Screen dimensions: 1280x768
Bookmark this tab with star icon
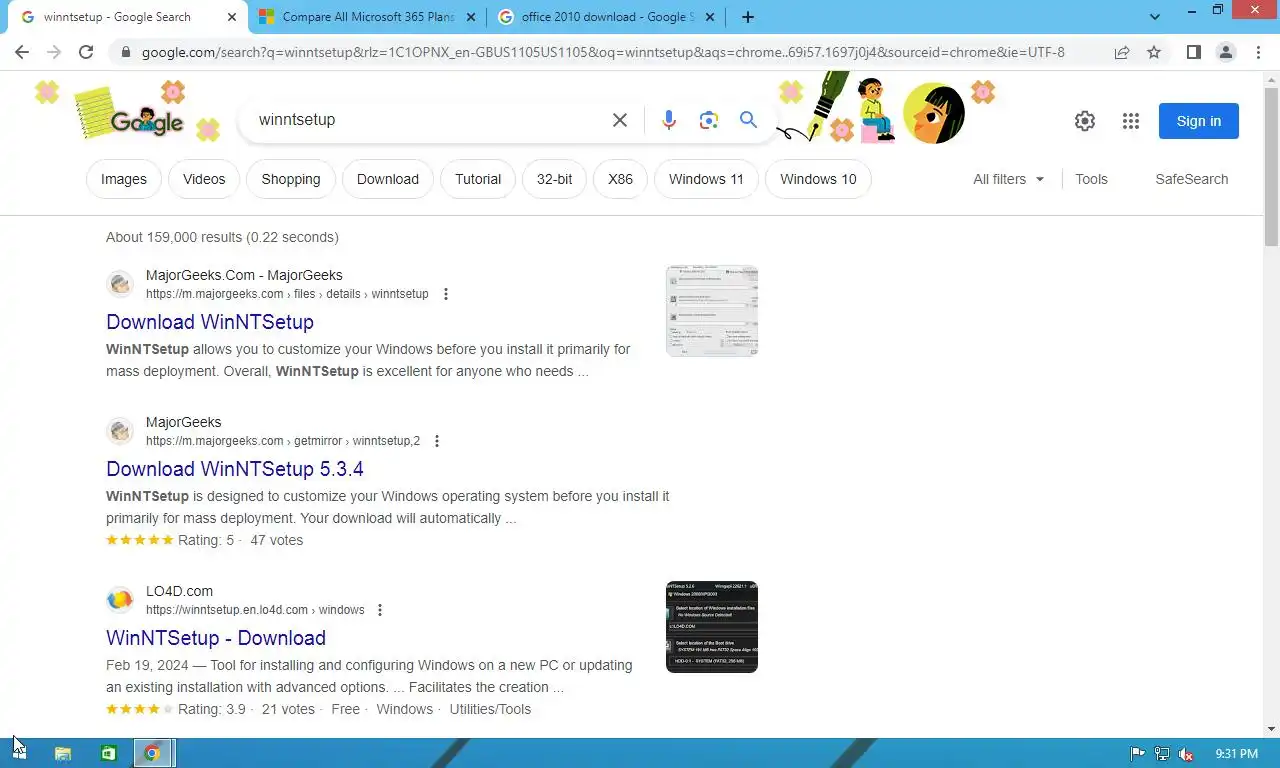coord(1154,52)
